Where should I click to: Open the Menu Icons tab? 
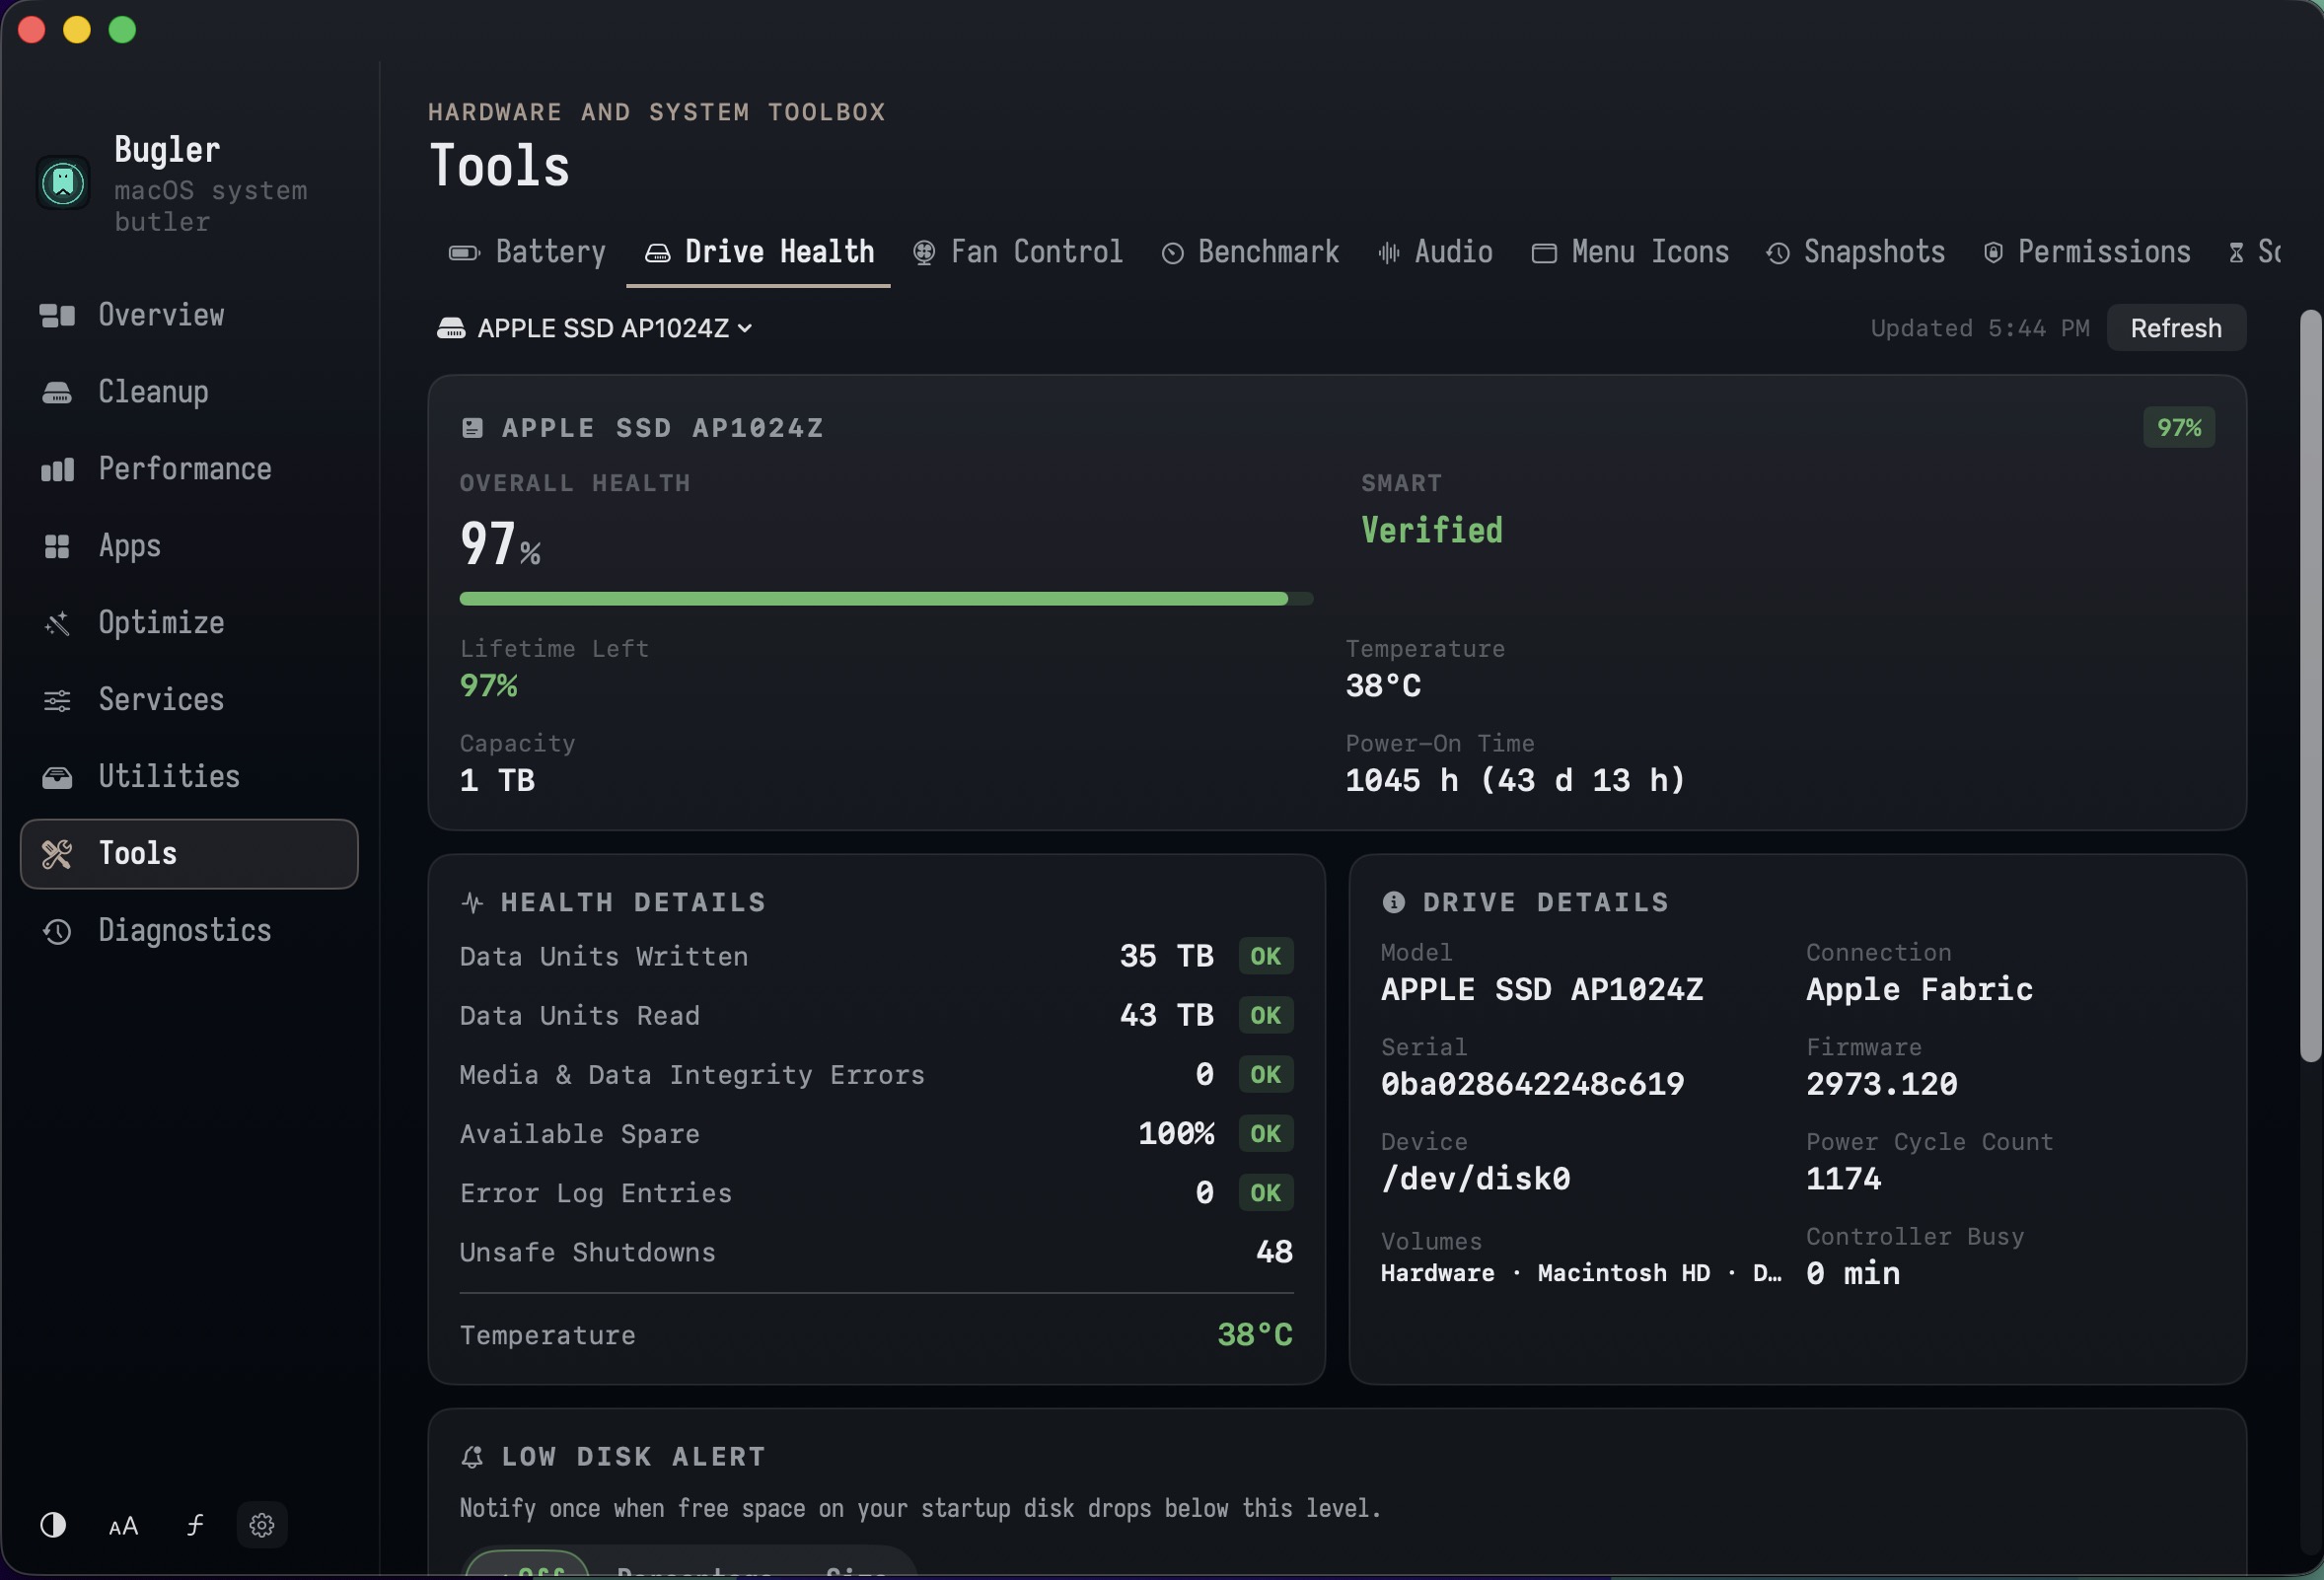click(1630, 252)
